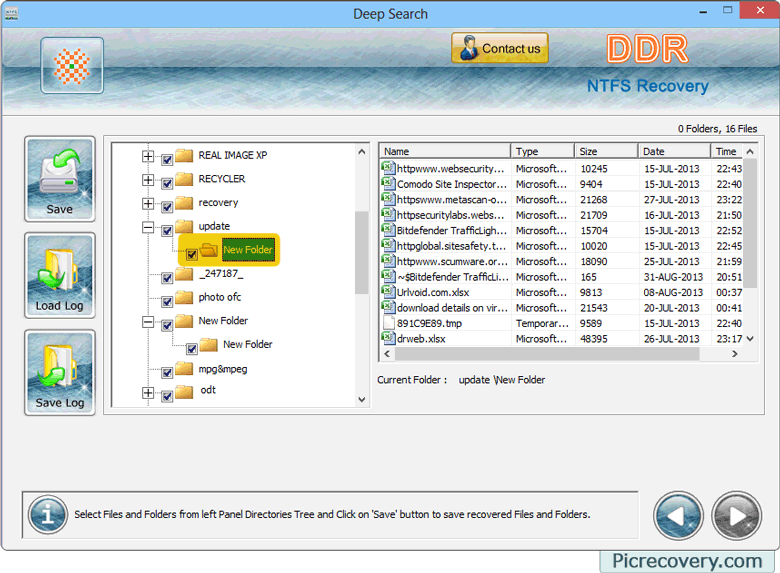Click folder icon next to mpg&mpeg
Viewport: 780px width, 573px height.
coord(184,368)
